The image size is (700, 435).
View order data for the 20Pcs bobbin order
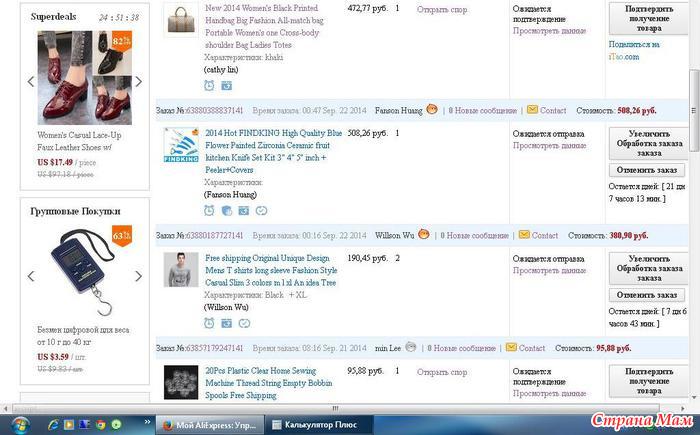pyautogui.click(x=549, y=393)
